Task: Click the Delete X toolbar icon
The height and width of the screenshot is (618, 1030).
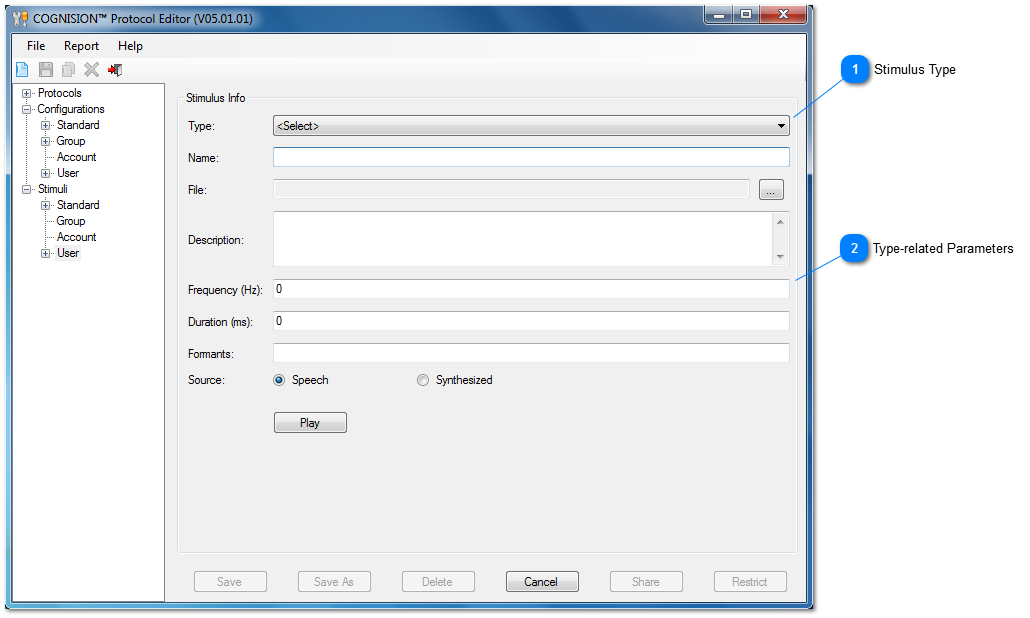Action: (91, 70)
